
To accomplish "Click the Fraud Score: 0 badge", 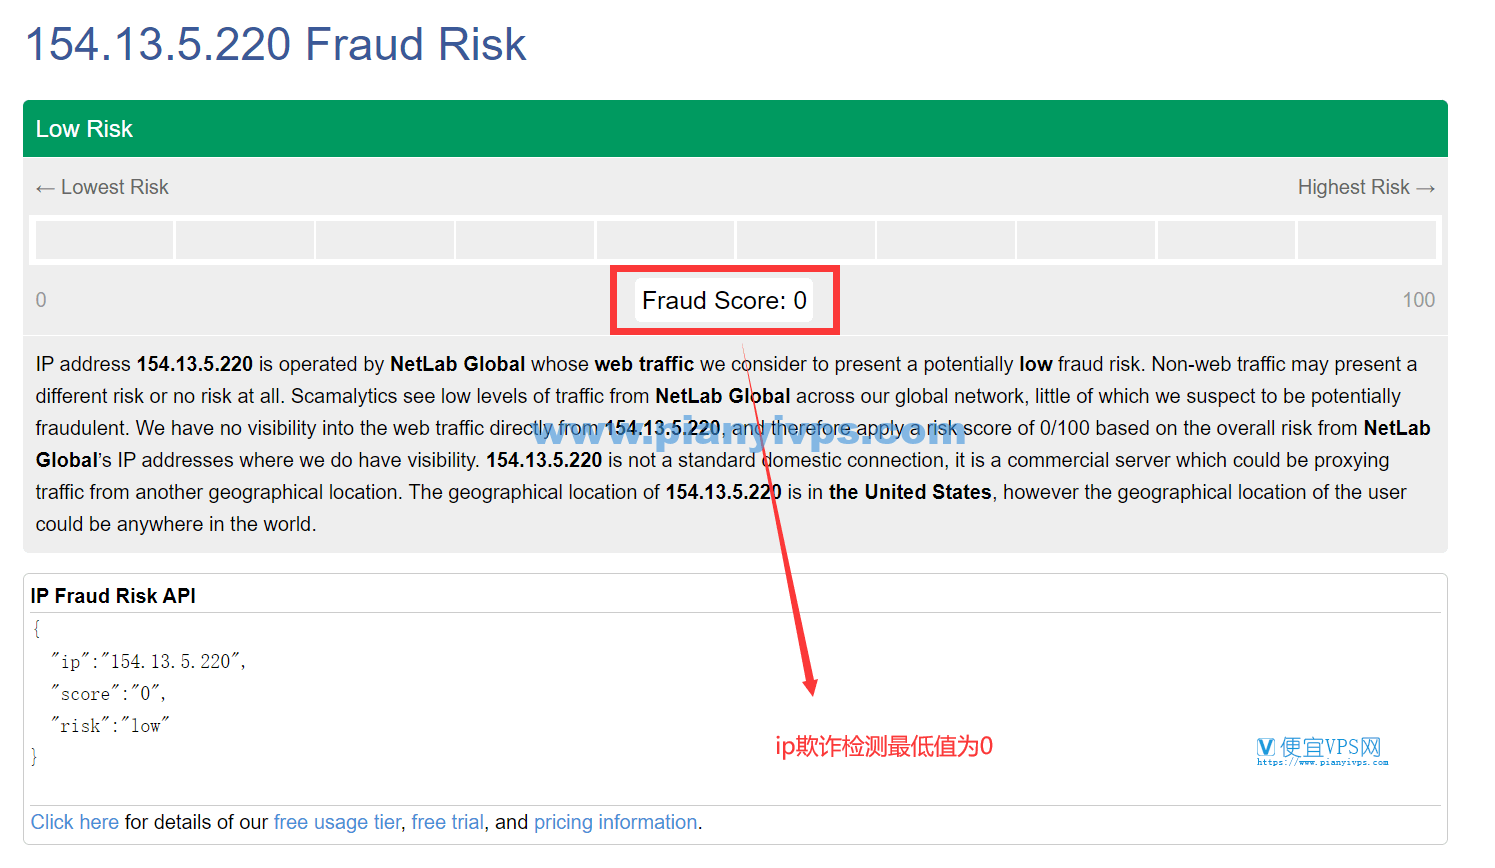I will click(724, 300).
